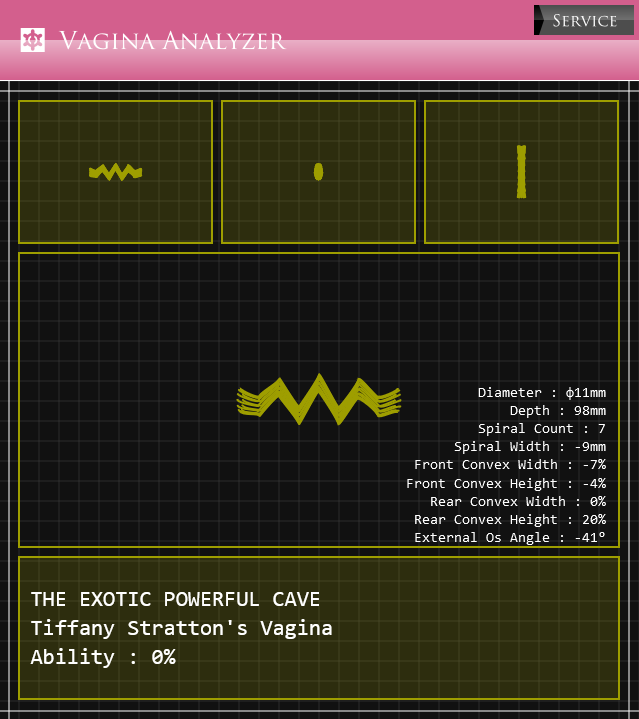Click the white logo icon beside the title

[33, 41]
